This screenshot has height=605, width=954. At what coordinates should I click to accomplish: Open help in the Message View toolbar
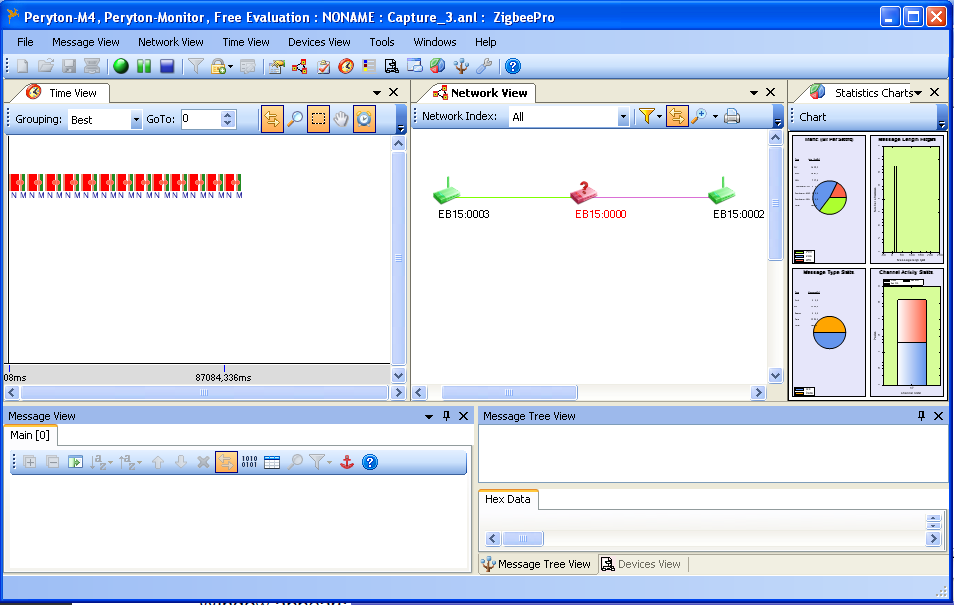click(370, 462)
